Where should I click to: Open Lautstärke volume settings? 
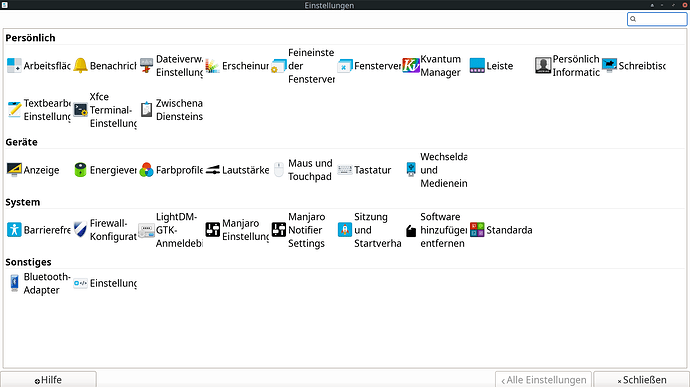click(x=237, y=170)
